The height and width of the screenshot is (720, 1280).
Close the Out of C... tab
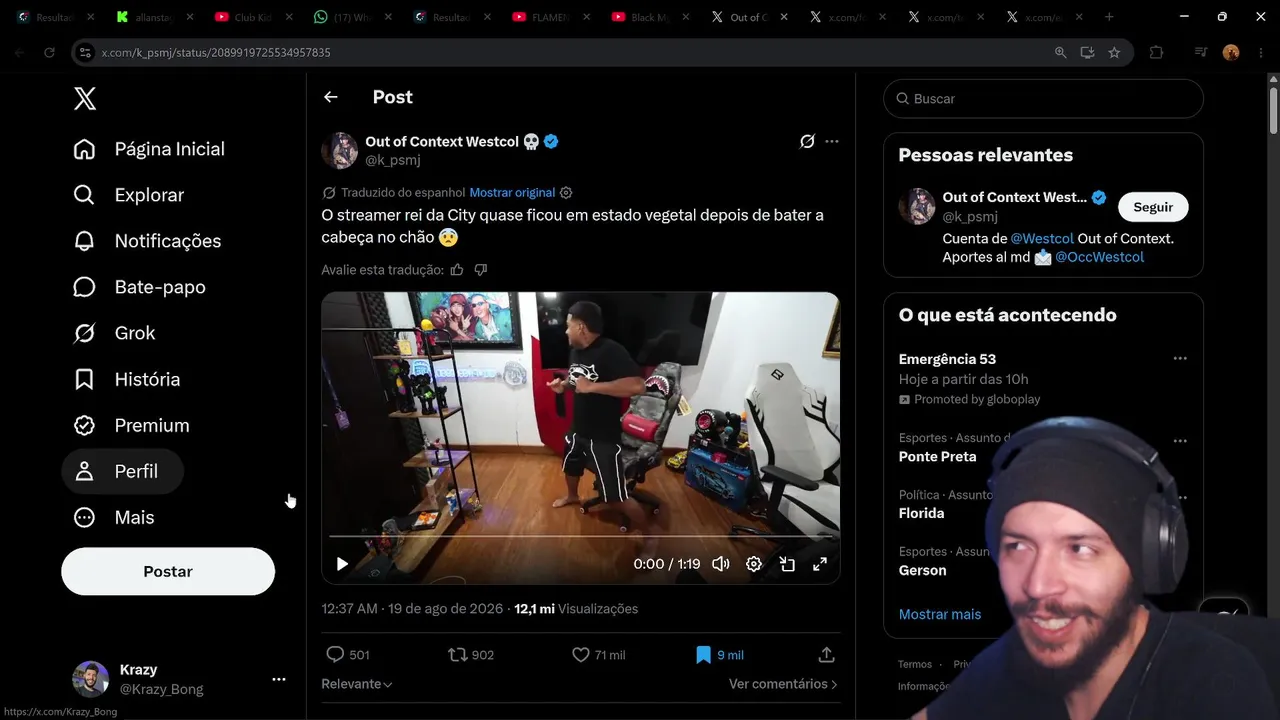[x=784, y=17]
